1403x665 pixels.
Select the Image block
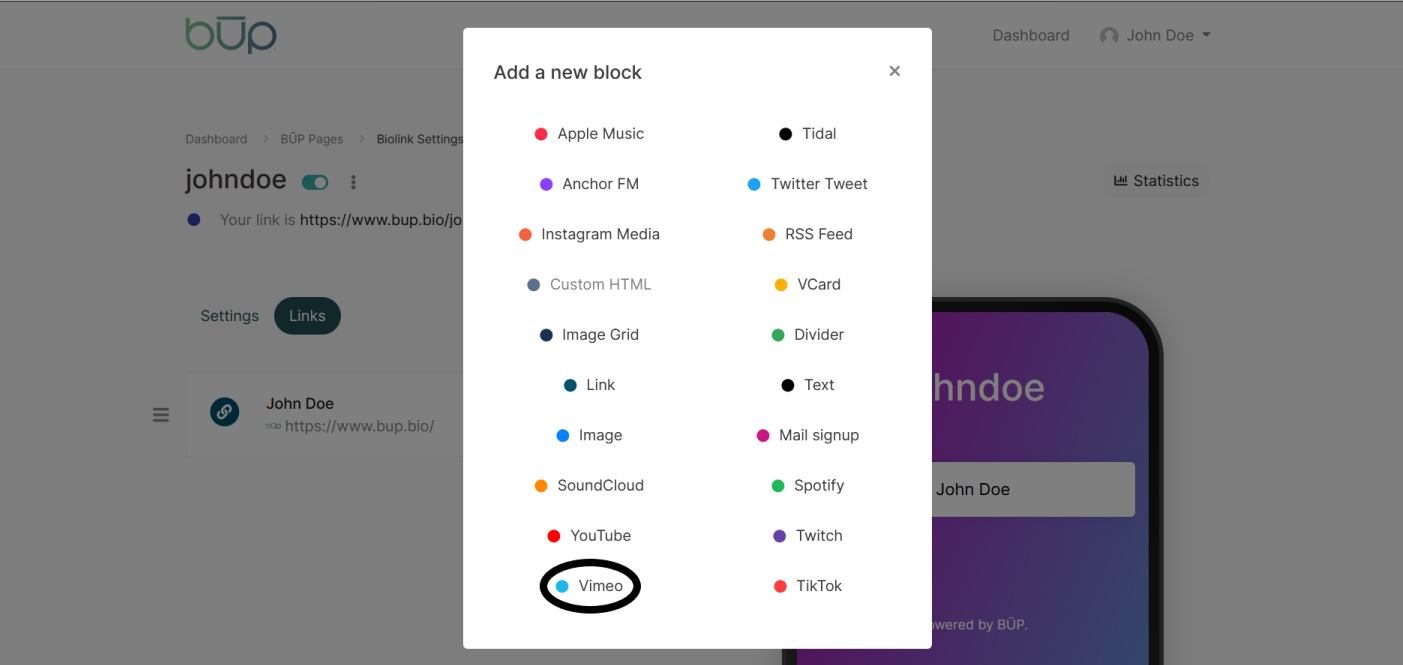[589, 435]
